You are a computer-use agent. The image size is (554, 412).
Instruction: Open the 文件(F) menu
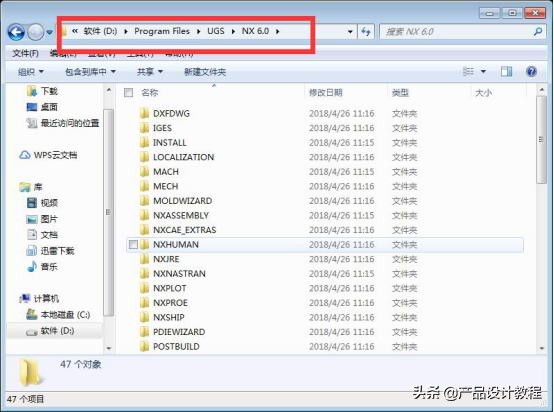tap(25, 53)
